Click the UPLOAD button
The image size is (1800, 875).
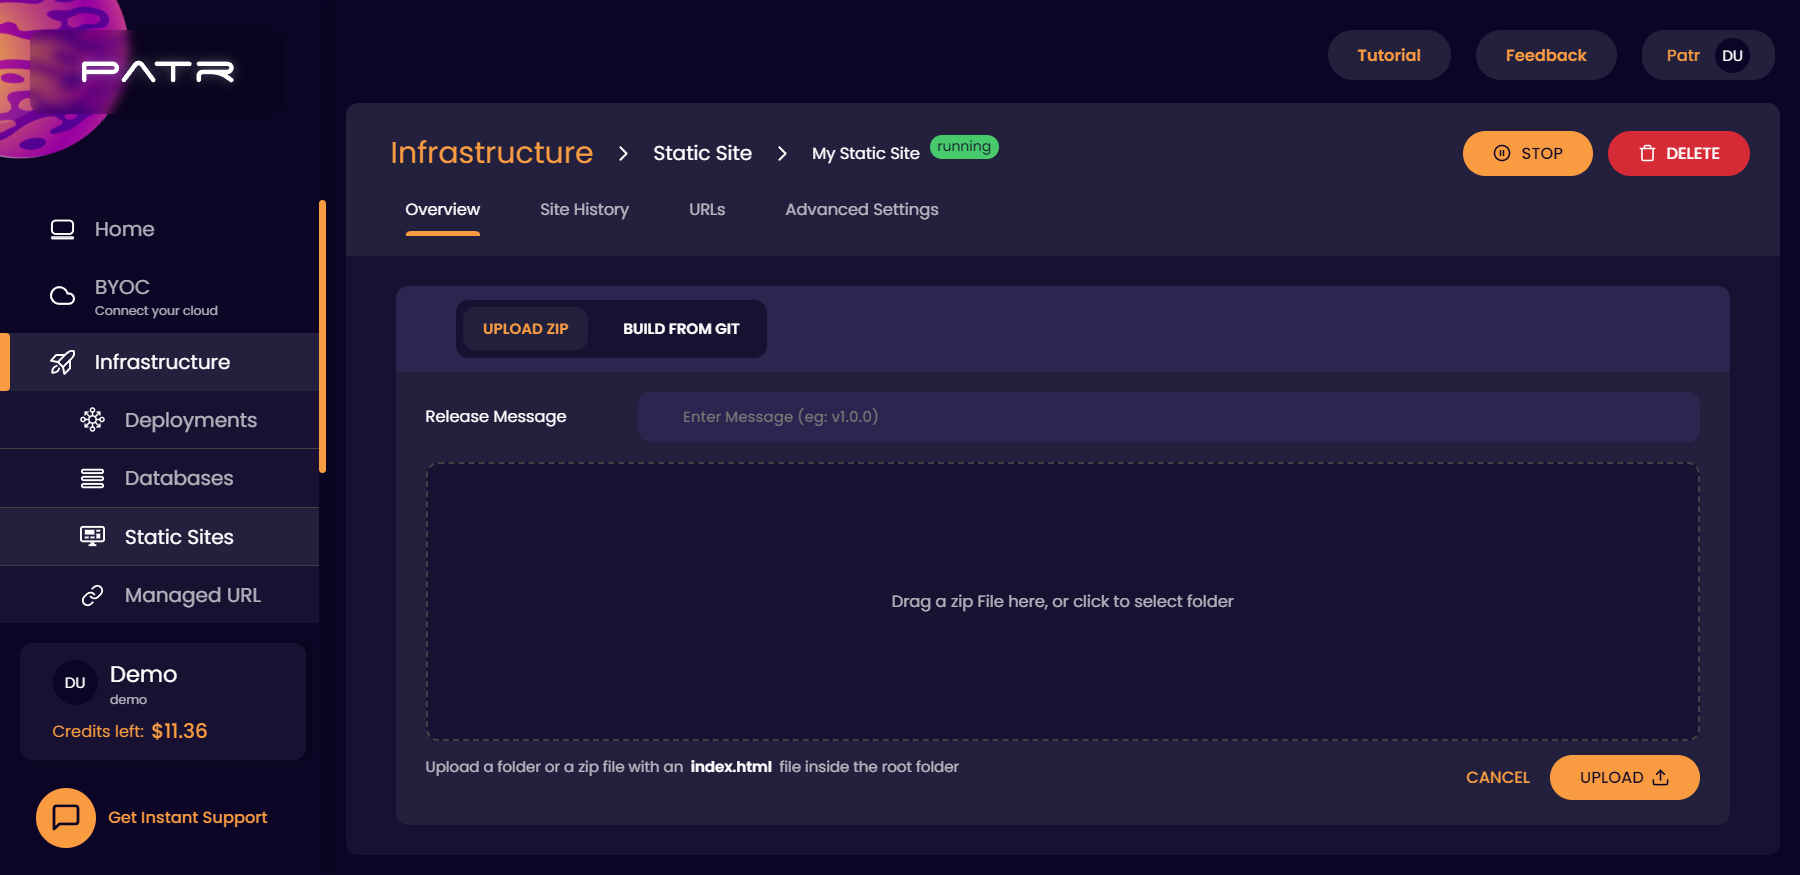point(1625,777)
